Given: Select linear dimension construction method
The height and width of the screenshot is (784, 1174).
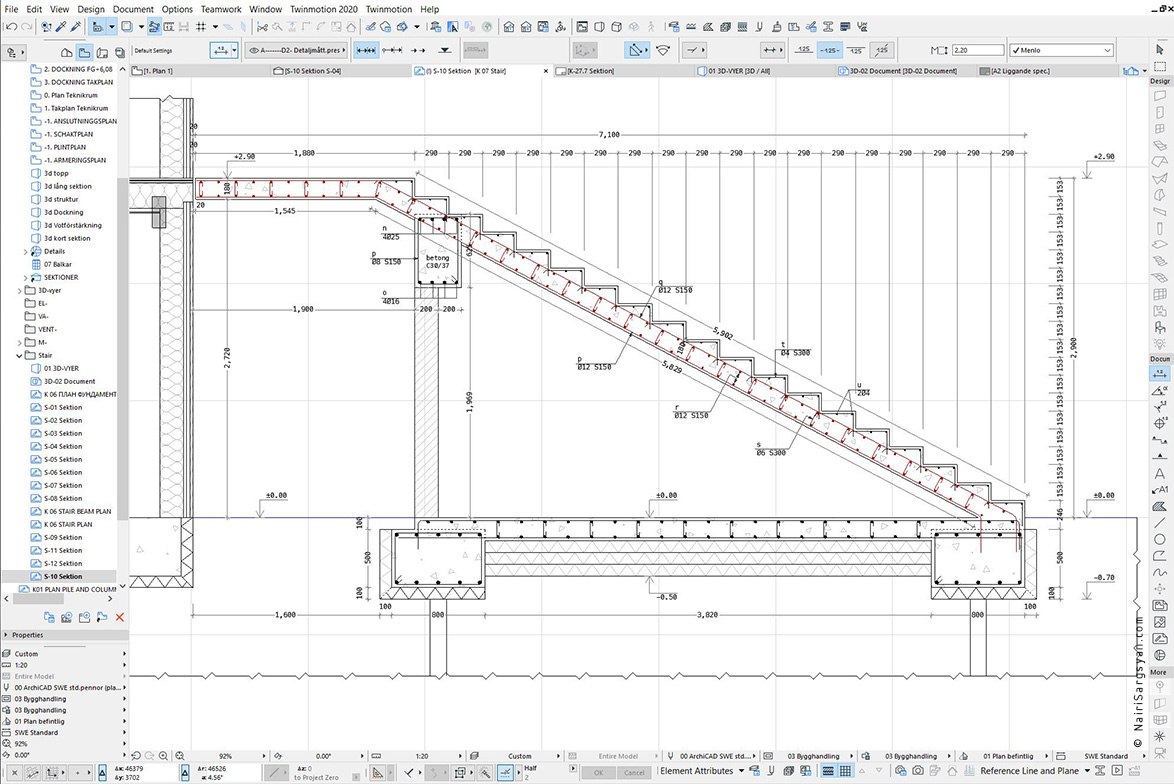Looking at the screenshot, I should coord(366,50).
